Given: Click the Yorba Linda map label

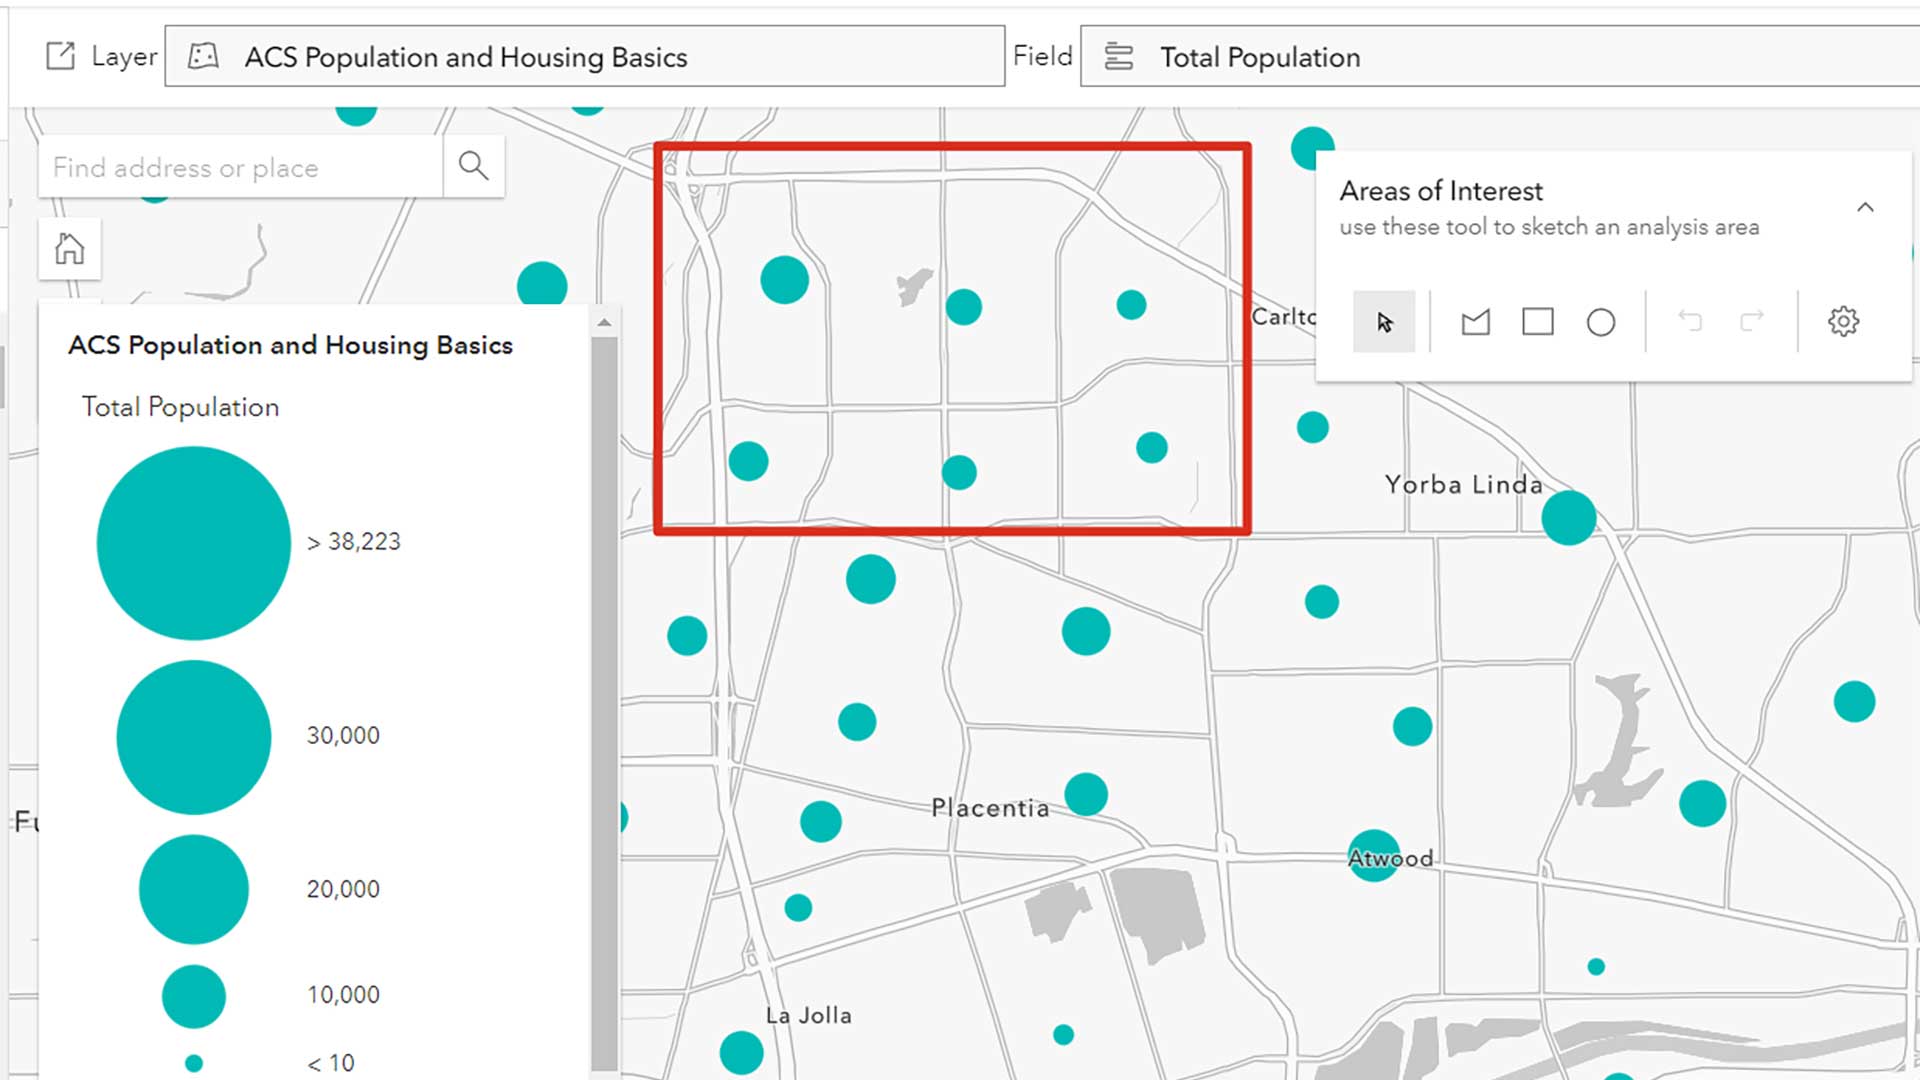Looking at the screenshot, I should [1463, 485].
